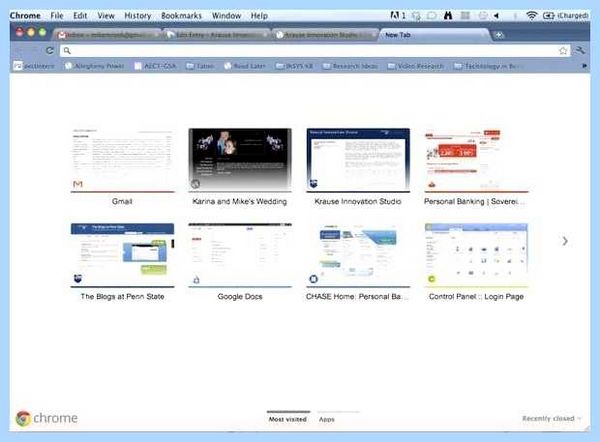Open the History menu
The width and height of the screenshot is (600, 442).
click(137, 16)
